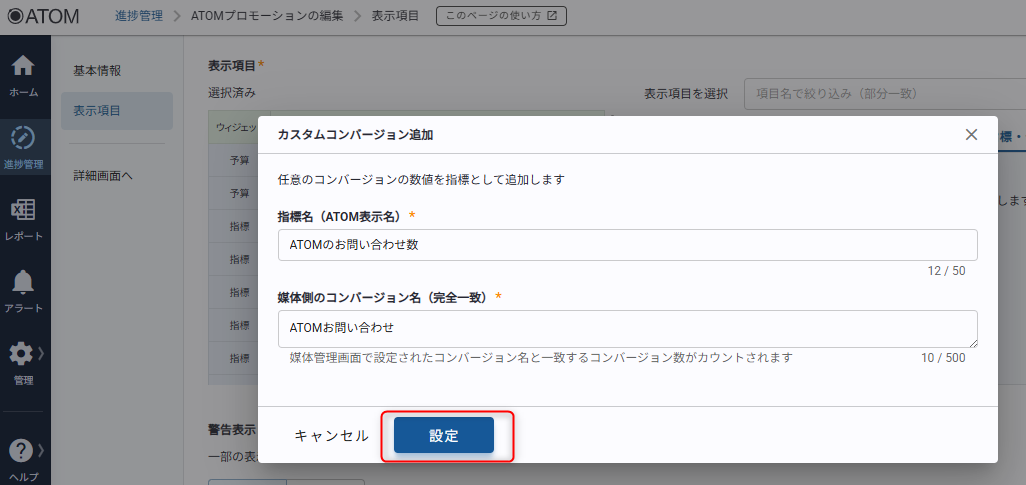1026x485 pixels.
Task: Open the ヘルプ question mark icon
Action: (x=21, y=451)
